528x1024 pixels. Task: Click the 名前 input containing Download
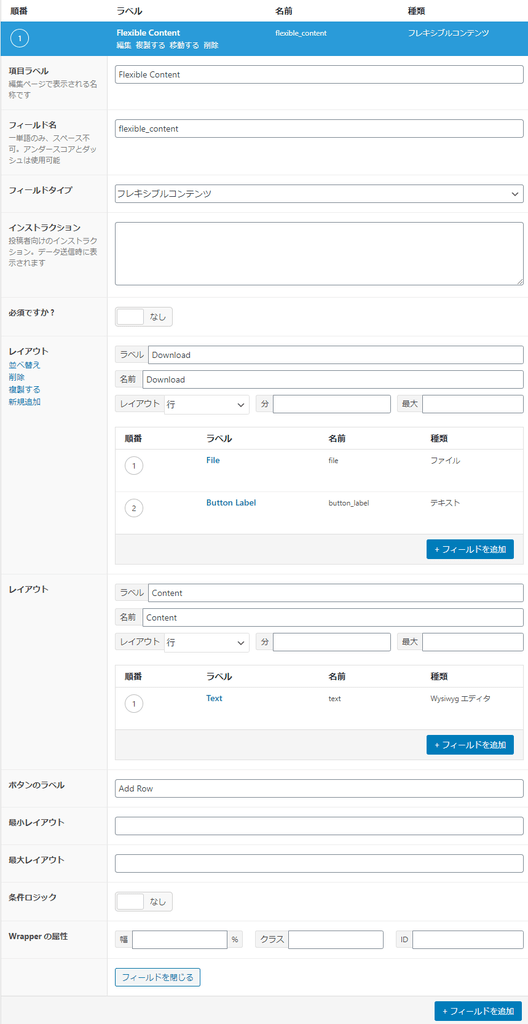[x=333, y=379]
